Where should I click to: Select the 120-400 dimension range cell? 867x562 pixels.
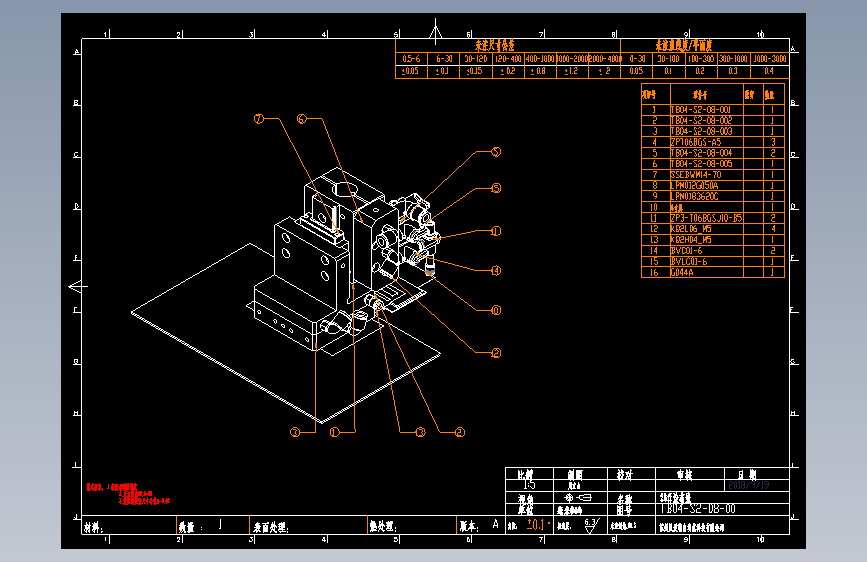[x=508, y=59]
